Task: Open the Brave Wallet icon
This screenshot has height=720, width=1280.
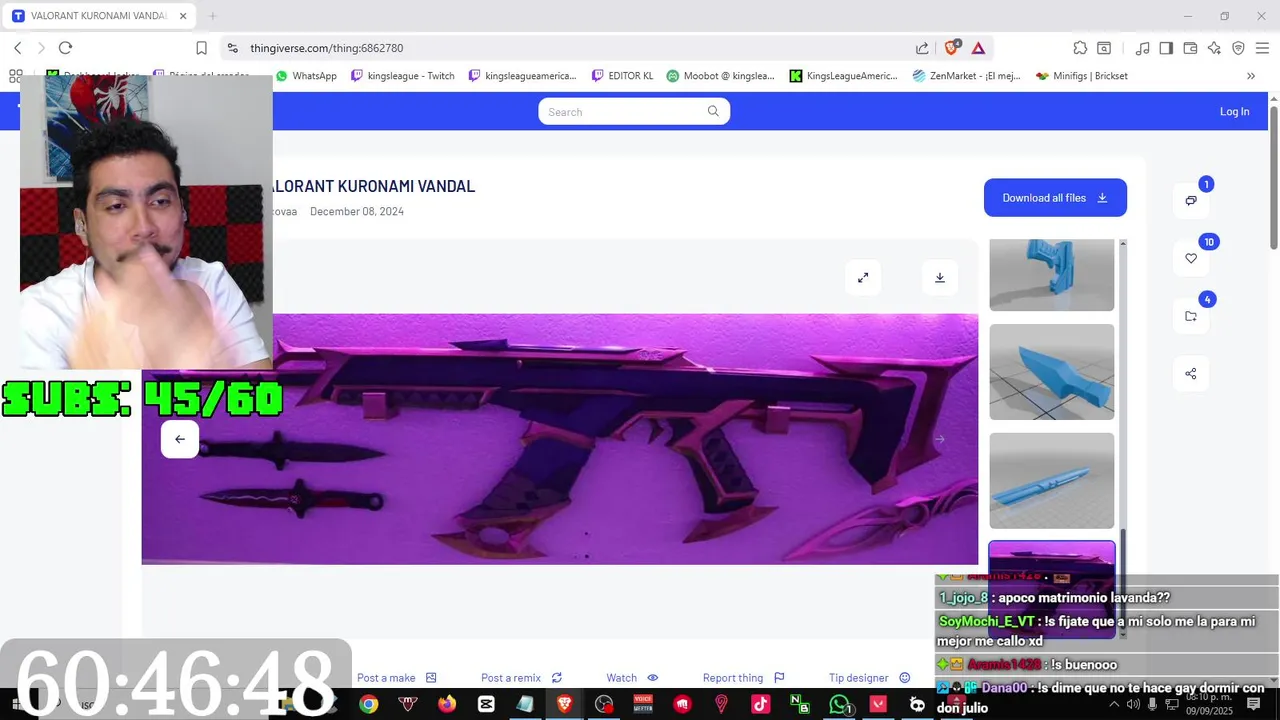Action: click(1190, 48)
